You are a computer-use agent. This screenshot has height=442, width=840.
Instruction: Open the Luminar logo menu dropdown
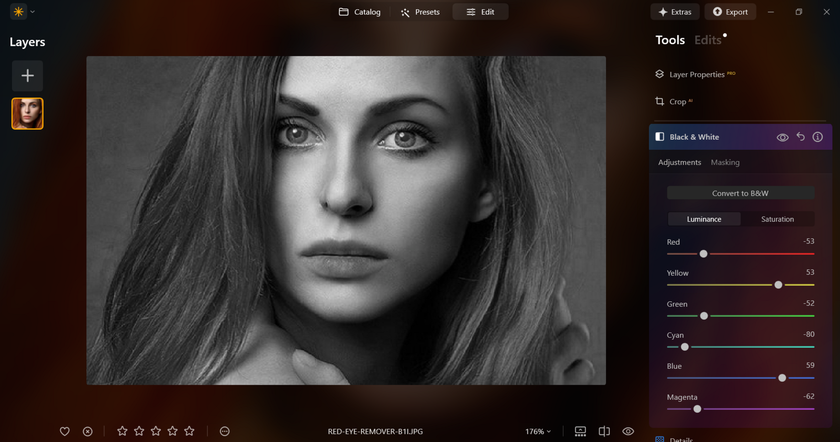coord(22,12)
